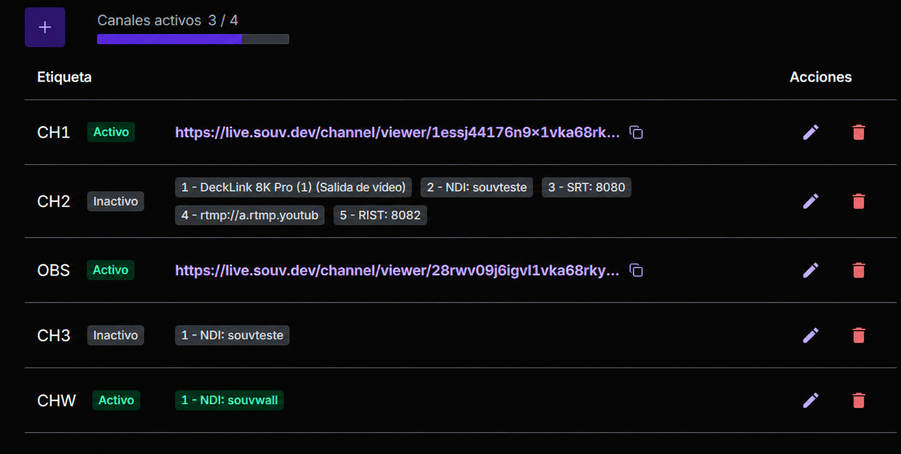Delete channel CH2 with trash icon

tap(858, 201)
